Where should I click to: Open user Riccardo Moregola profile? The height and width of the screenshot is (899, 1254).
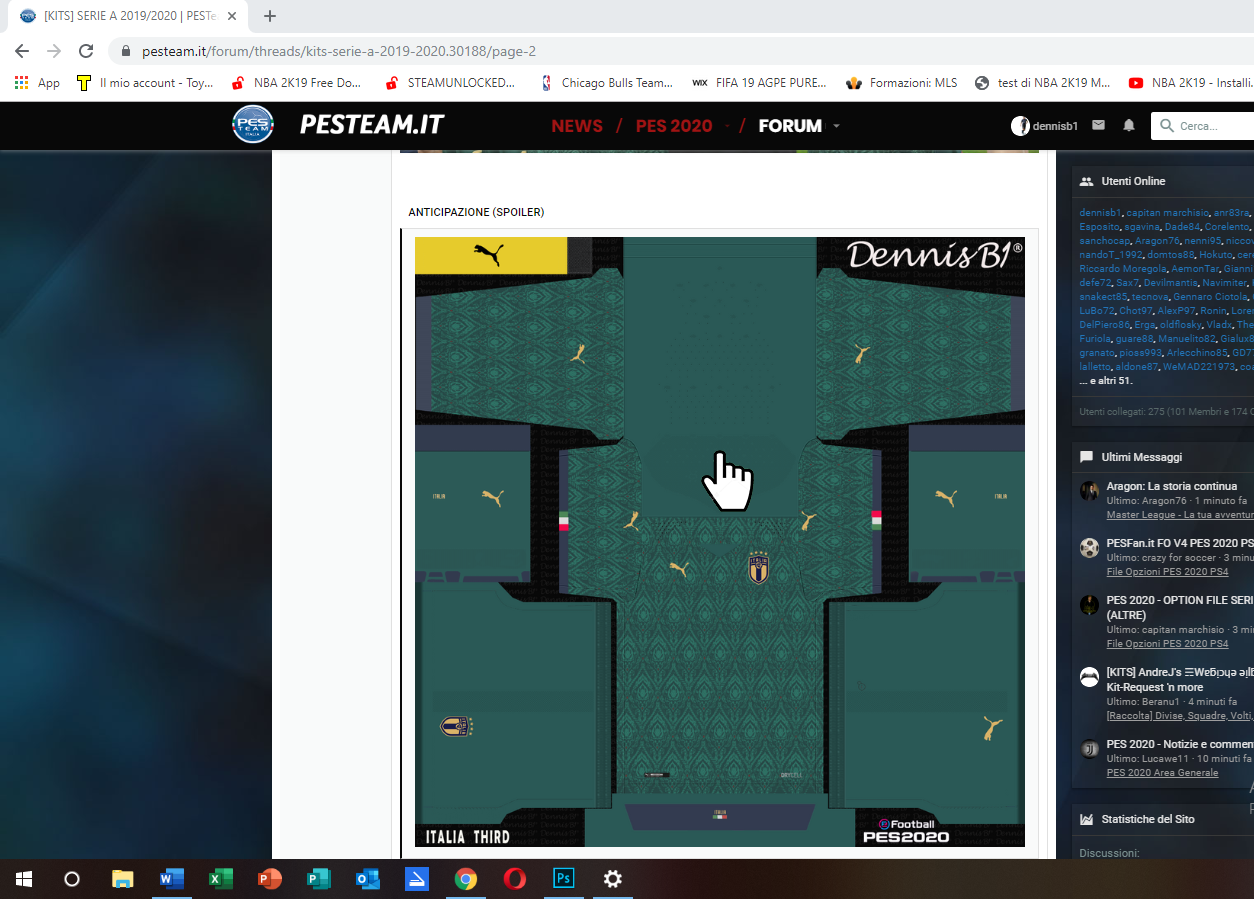point(1122,269)
